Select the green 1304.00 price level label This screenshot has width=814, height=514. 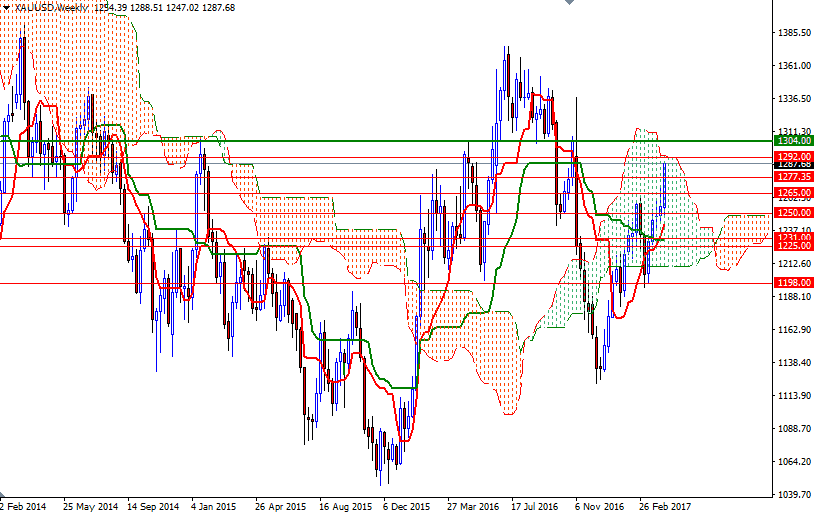point(793,141)
